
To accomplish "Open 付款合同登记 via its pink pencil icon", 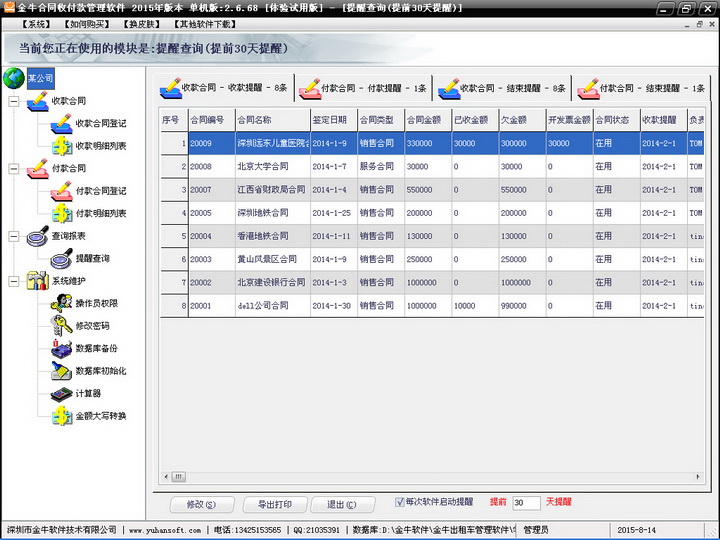I will click(62, 191).
